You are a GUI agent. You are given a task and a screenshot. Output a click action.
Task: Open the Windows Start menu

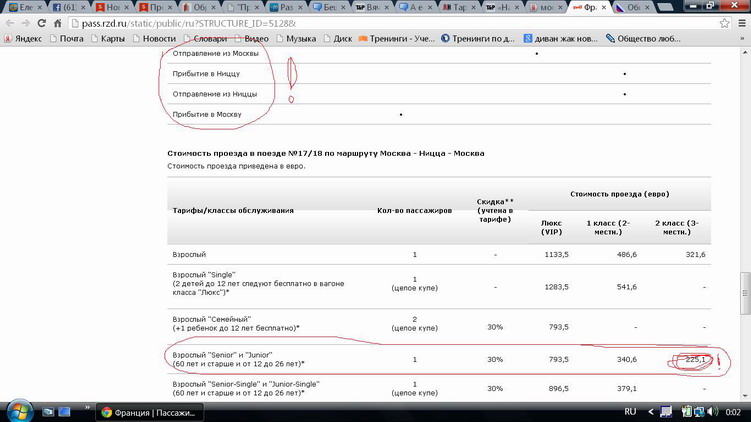pyautogui.click(x=18, y=411)
